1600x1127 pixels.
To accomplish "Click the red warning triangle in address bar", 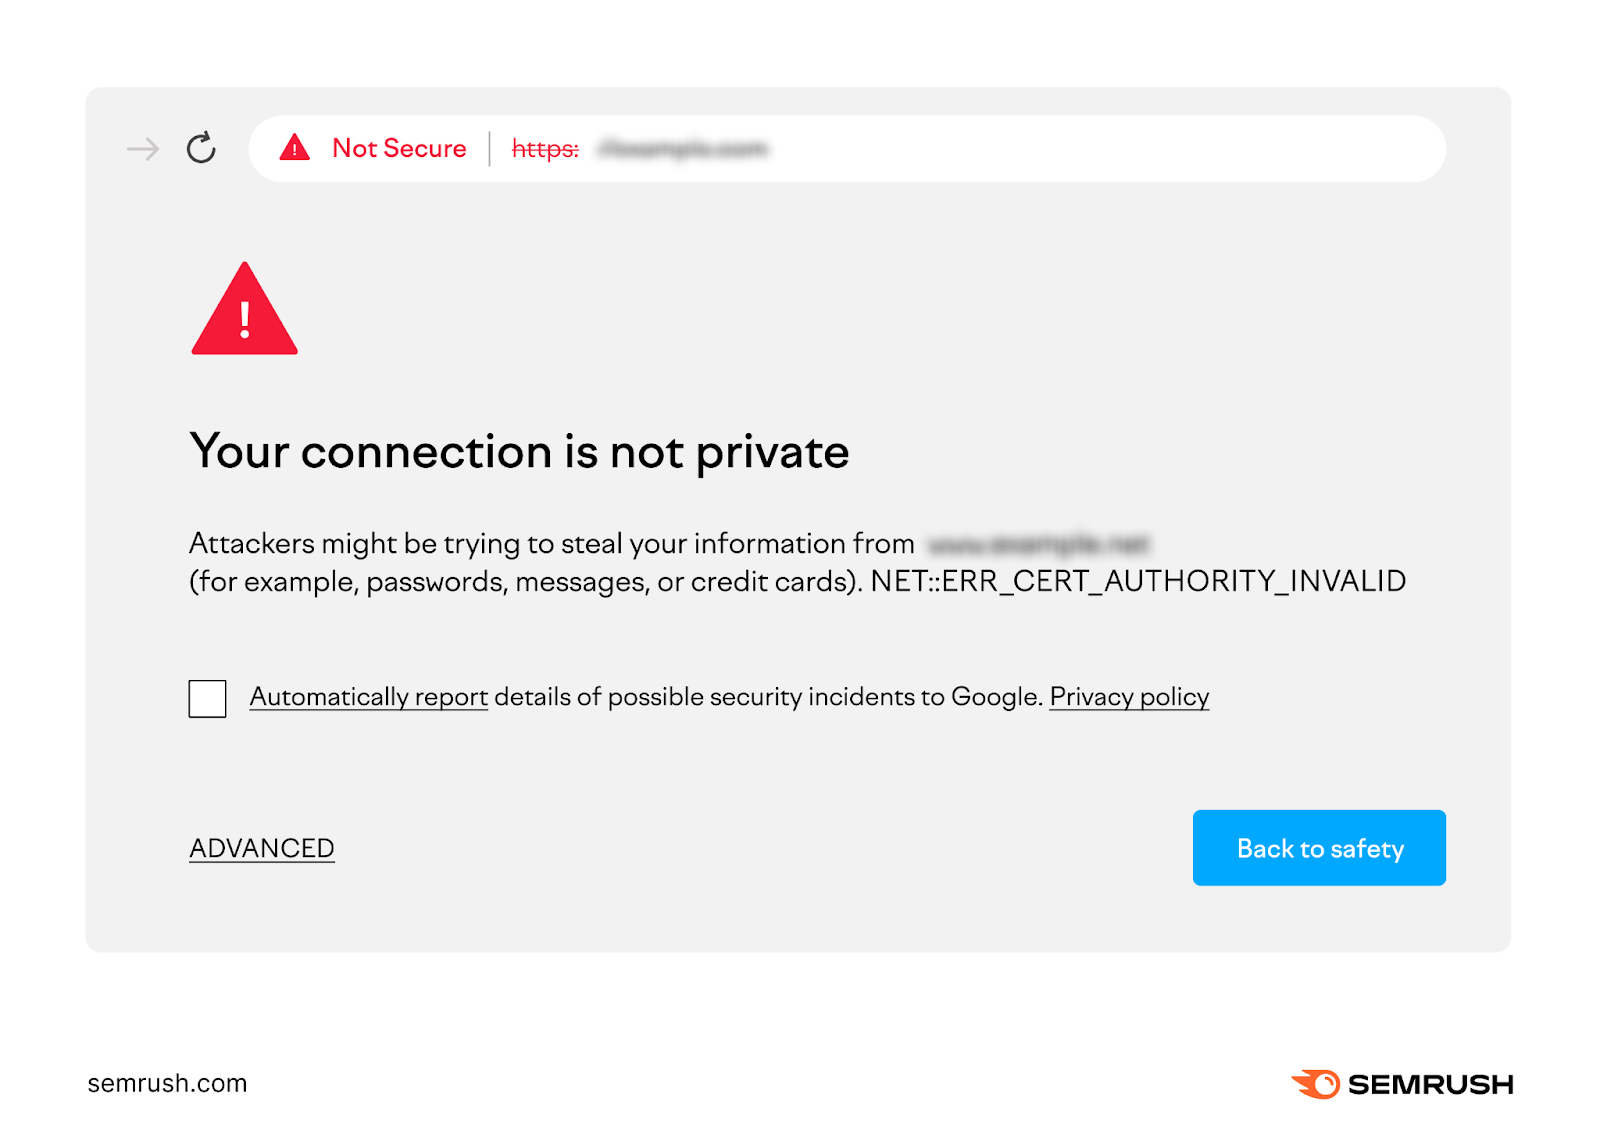I will [296, 147].
